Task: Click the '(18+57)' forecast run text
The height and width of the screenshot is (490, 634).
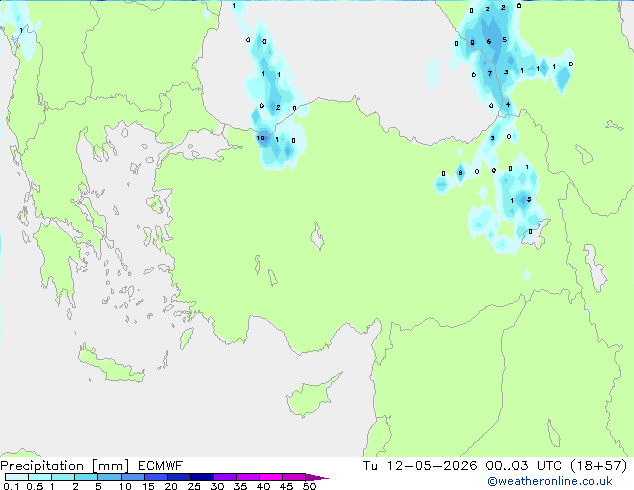Action: point(598,466)
